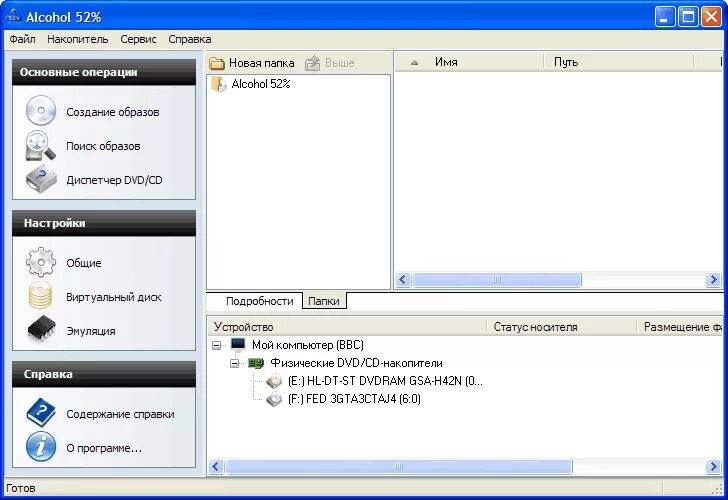Image resolution: width=728 pixels, height=500 pixels.
Task: Collapse the Справка sidebar panel header
Action: [104, 374]
